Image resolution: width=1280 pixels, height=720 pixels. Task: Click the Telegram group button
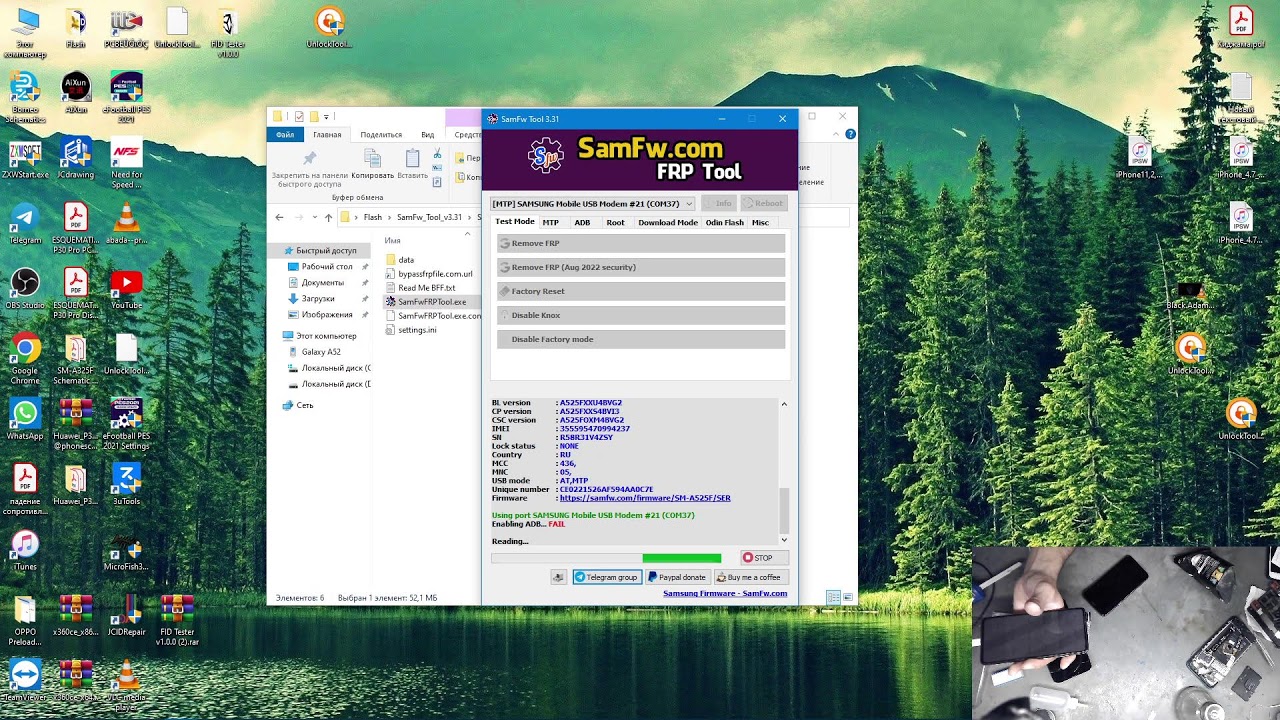(x=607, y=577)
